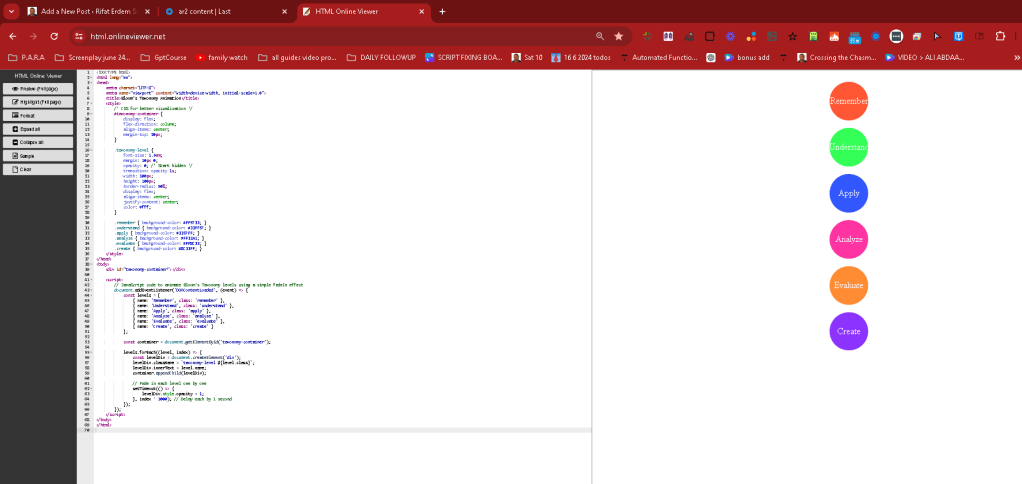Click the black star outline extension icon

[793, 36]
